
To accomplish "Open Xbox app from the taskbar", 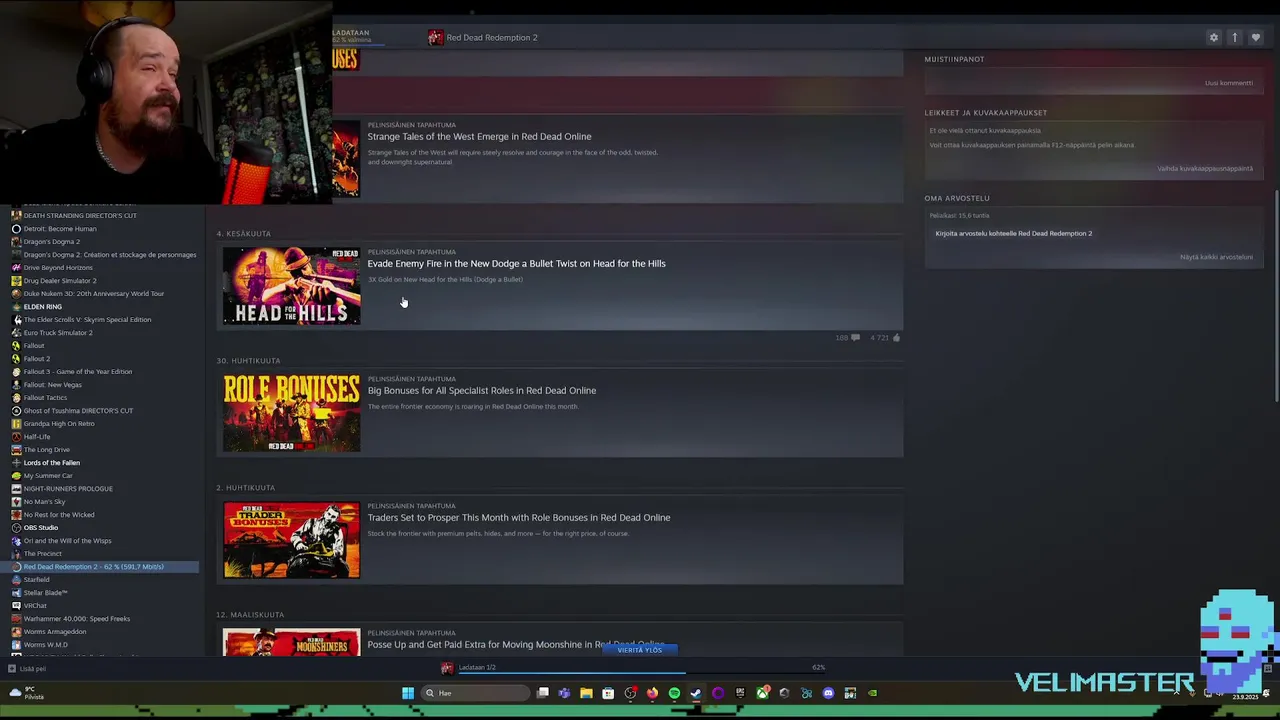I will tap(762, 693).
